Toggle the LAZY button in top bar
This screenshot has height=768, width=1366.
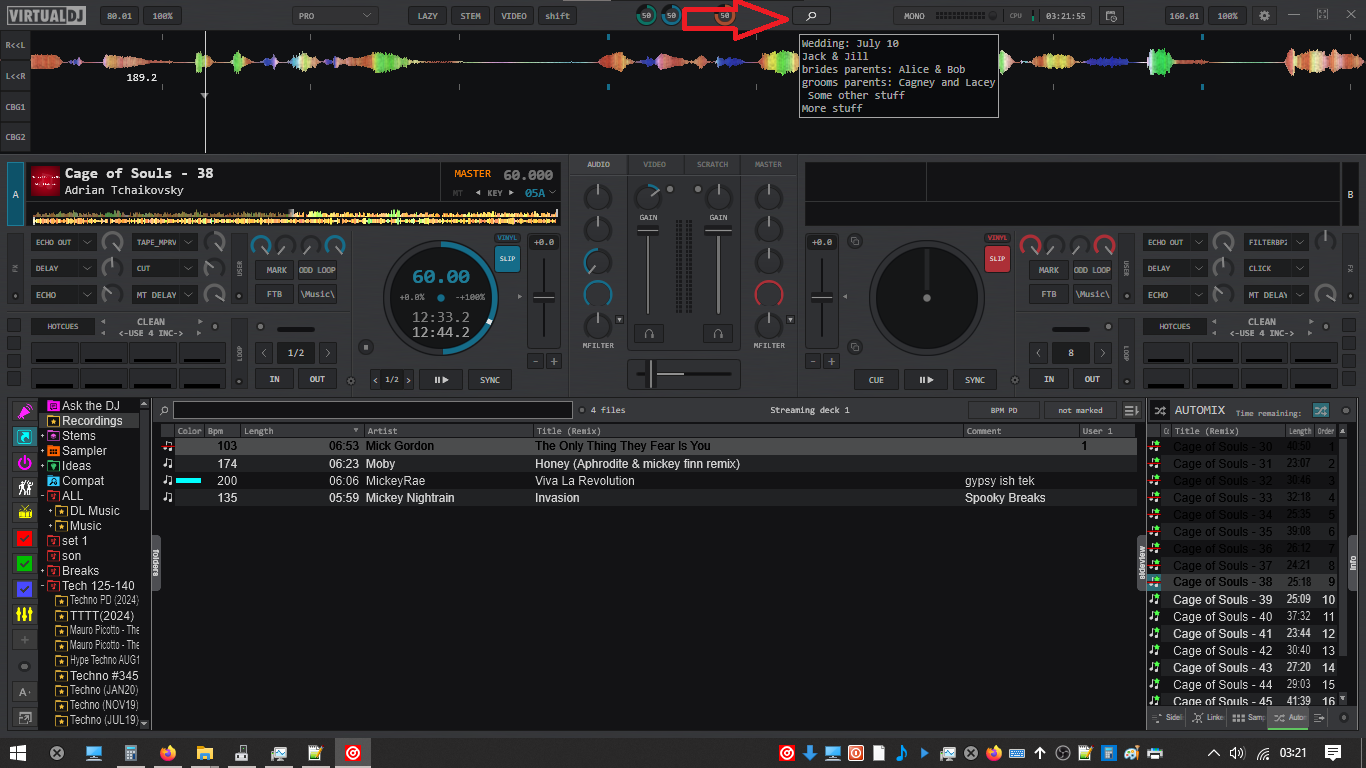(x=427, y=16)
